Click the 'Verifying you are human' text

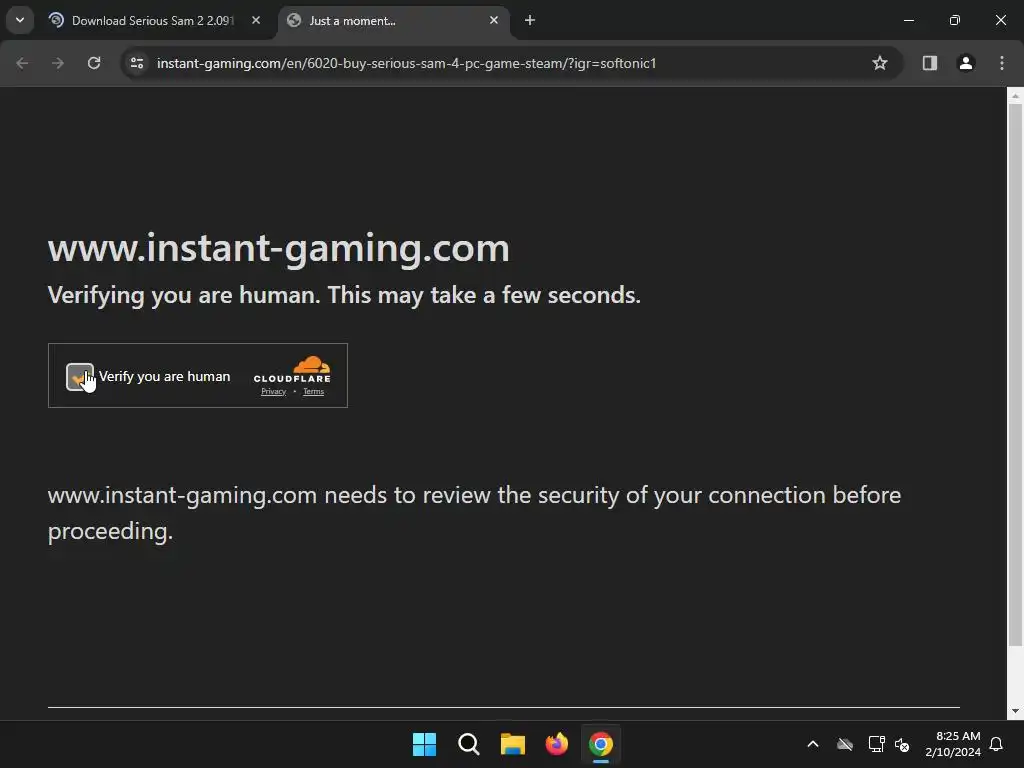coord(344,295)
